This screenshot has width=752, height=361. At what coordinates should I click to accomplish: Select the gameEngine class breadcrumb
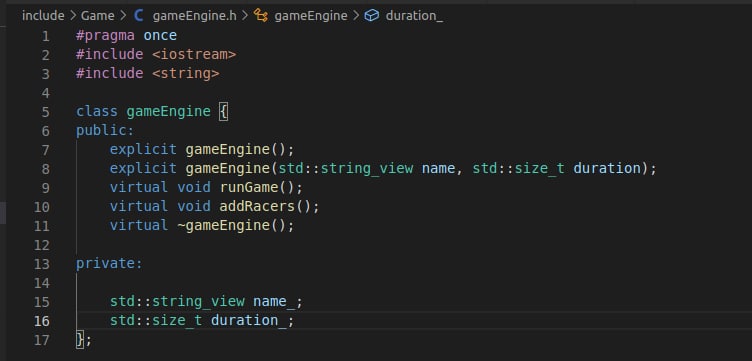[x=311, y=16]
